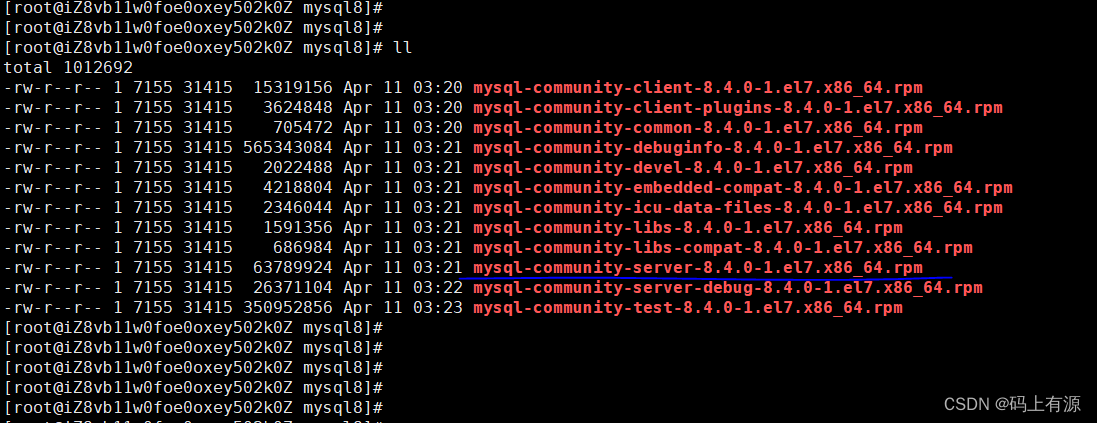Click the mysql-community-embedded-compat rpm filename

(742, 188)
